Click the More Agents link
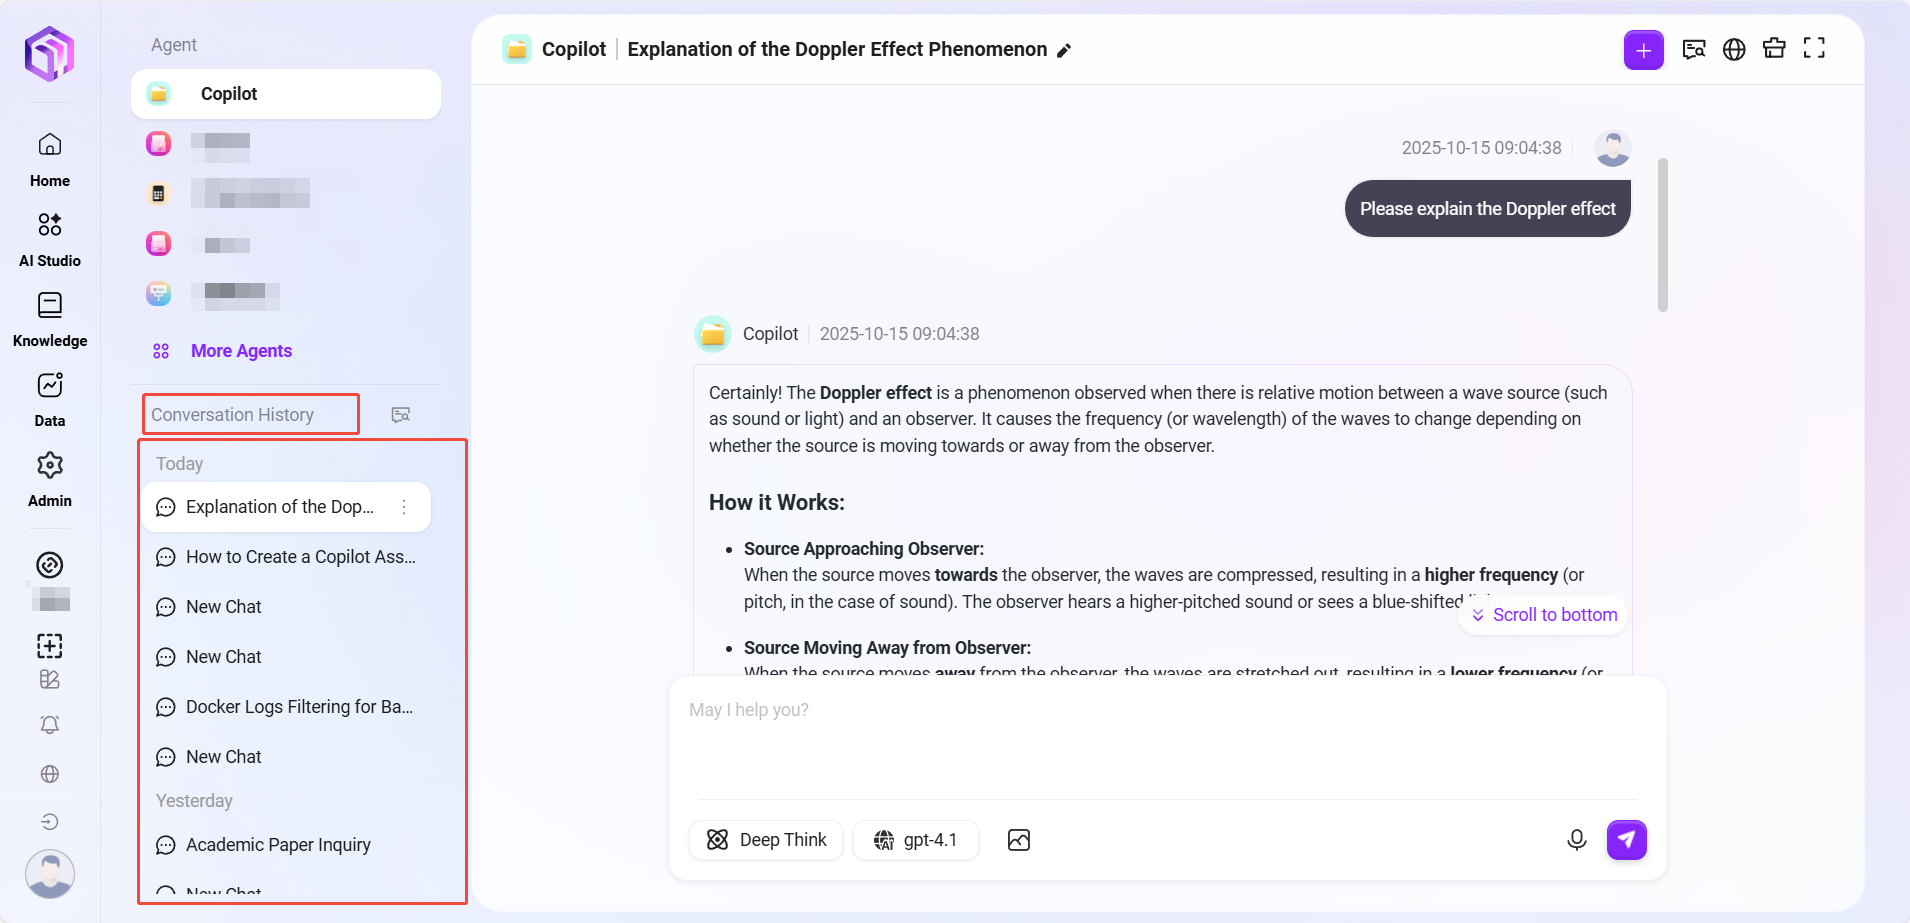 pos(241,351)
